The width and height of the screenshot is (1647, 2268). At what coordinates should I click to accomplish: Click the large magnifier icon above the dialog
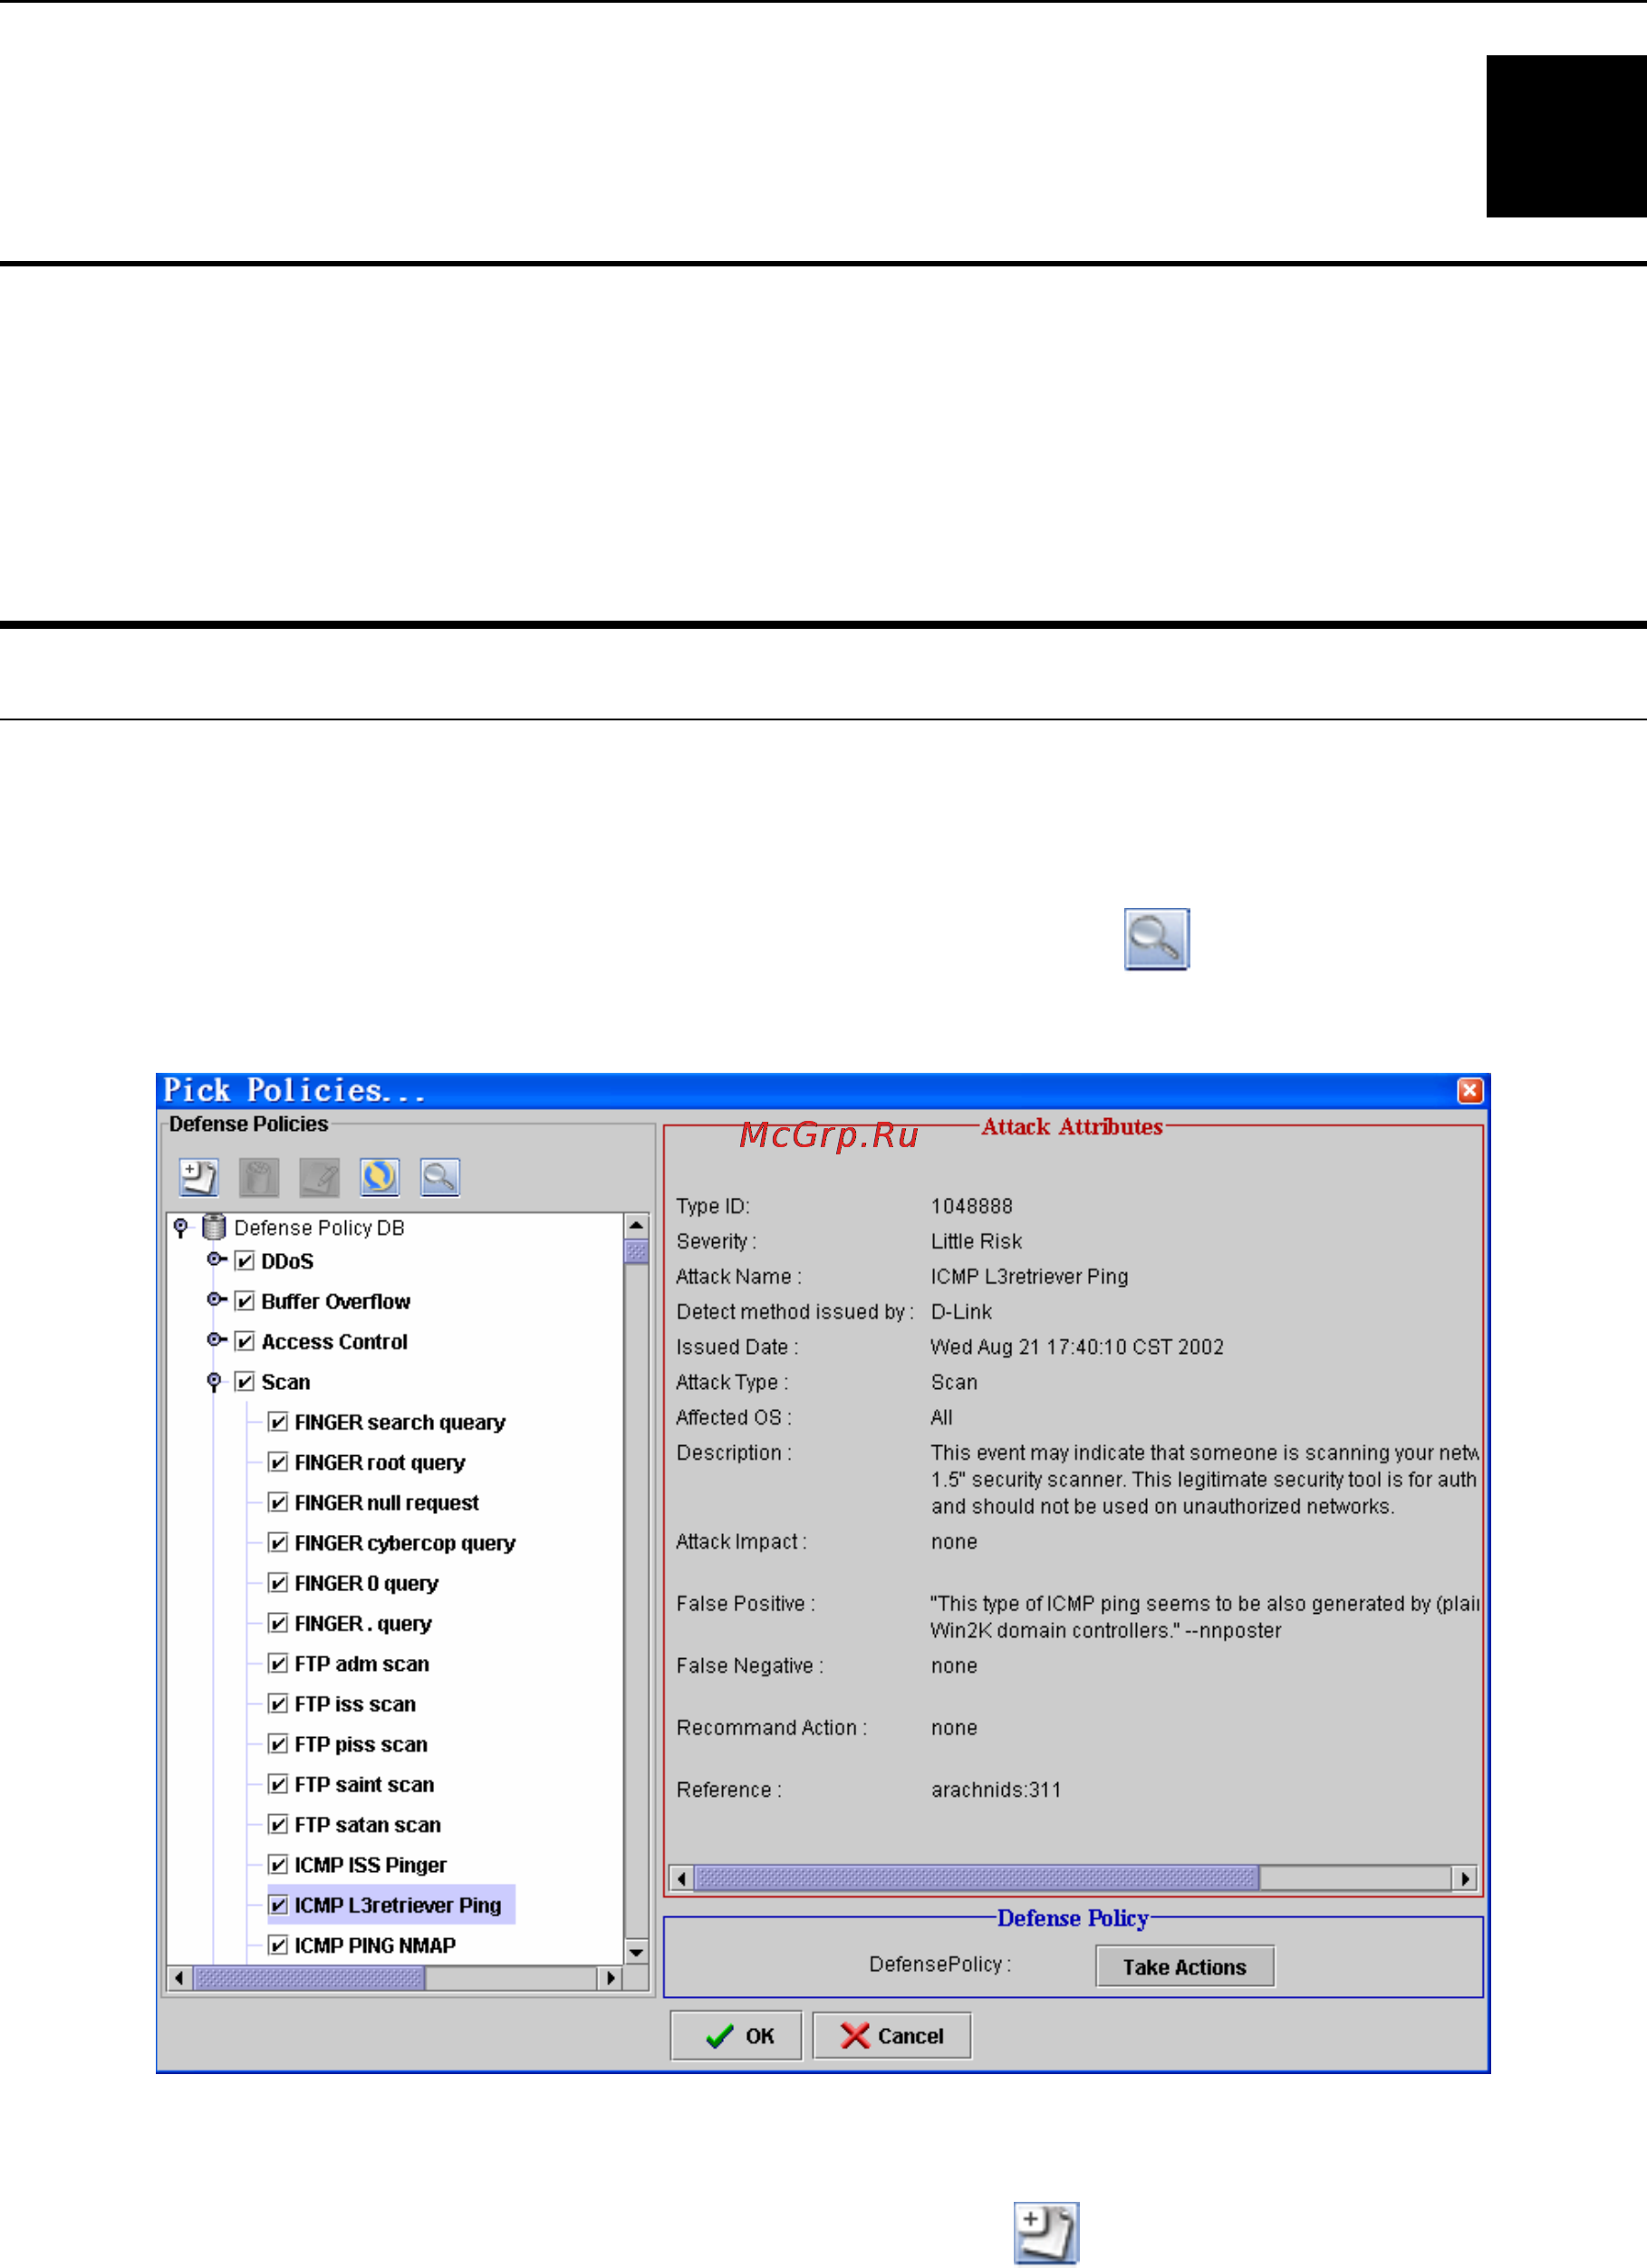pyautogui.click(x=1156, y=938)
